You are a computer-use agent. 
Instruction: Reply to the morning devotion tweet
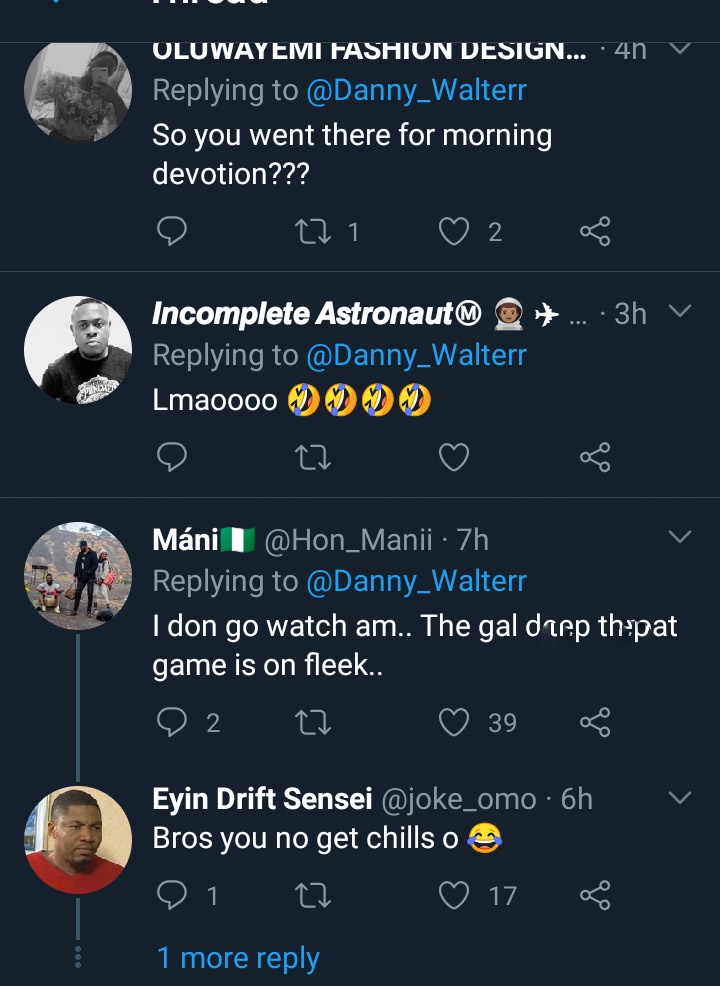[x=173, y=232]
